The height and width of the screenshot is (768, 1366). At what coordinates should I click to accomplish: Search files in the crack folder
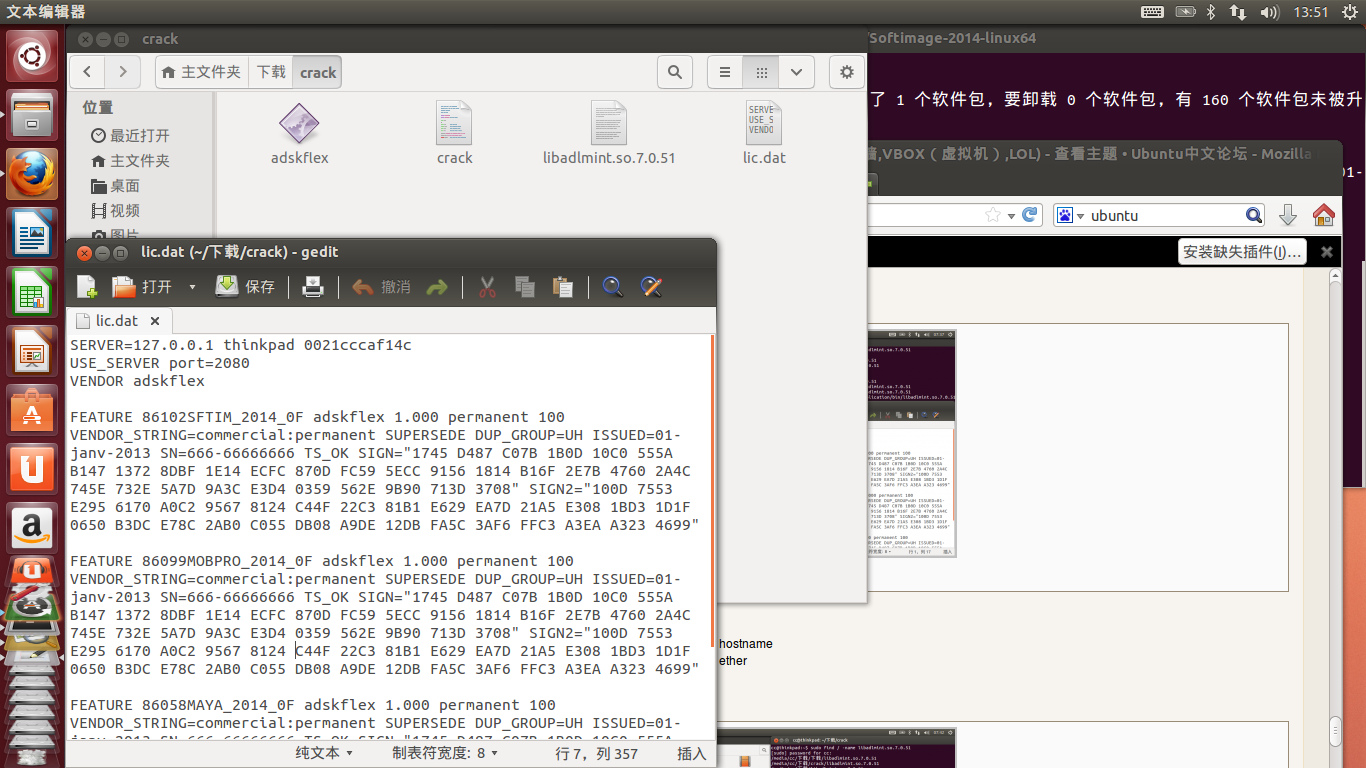[x=675, y=72]
